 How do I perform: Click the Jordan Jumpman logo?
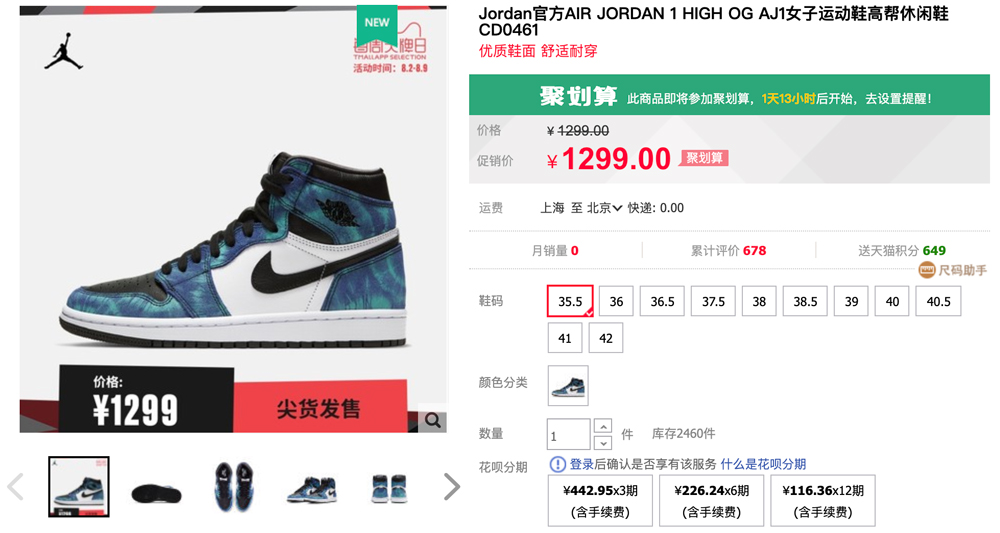pos(64,51)
